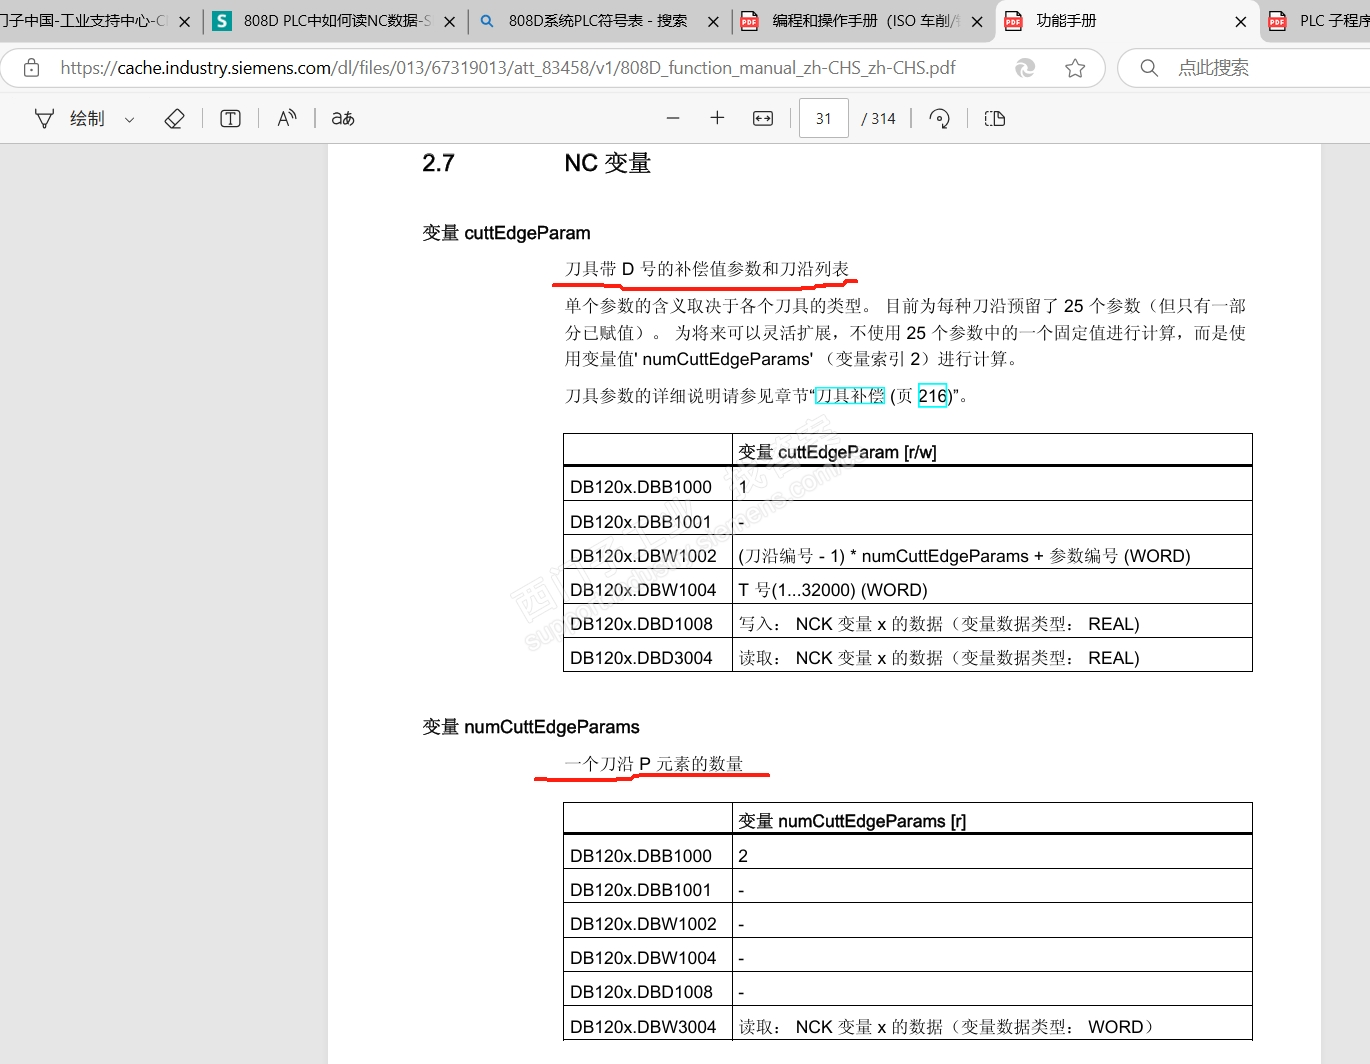Rotate the PDF page
Viewport: 1370px width, 1064px height.
939,118
